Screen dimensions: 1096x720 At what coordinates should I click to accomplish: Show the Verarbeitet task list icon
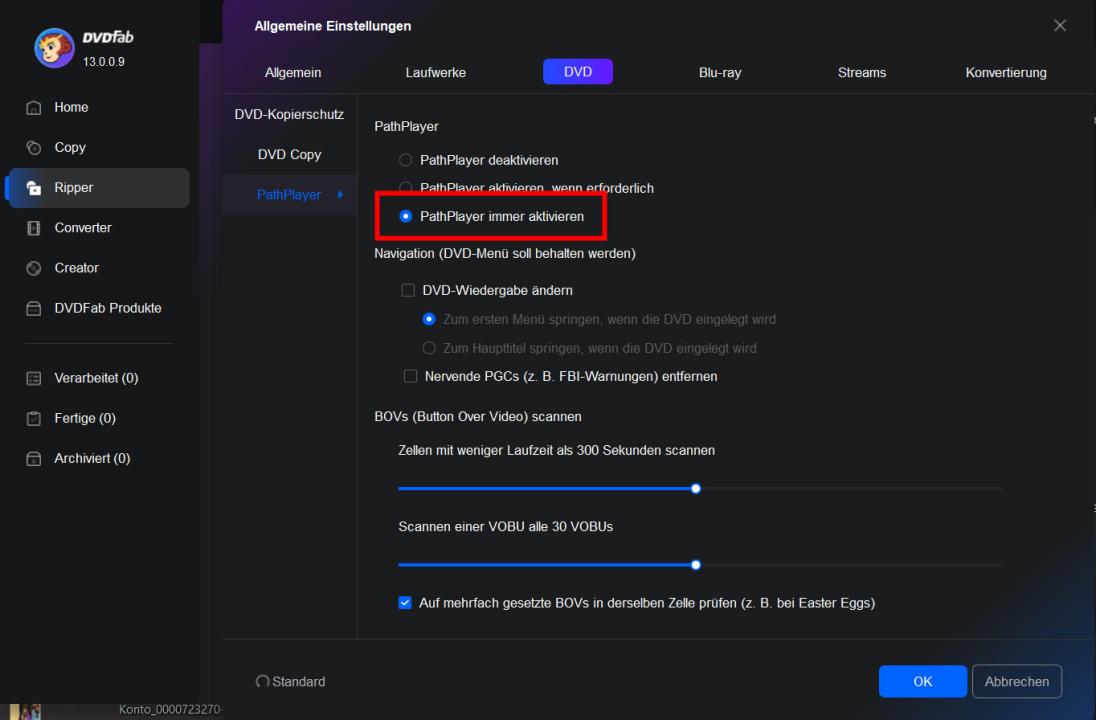pos(34,379)
